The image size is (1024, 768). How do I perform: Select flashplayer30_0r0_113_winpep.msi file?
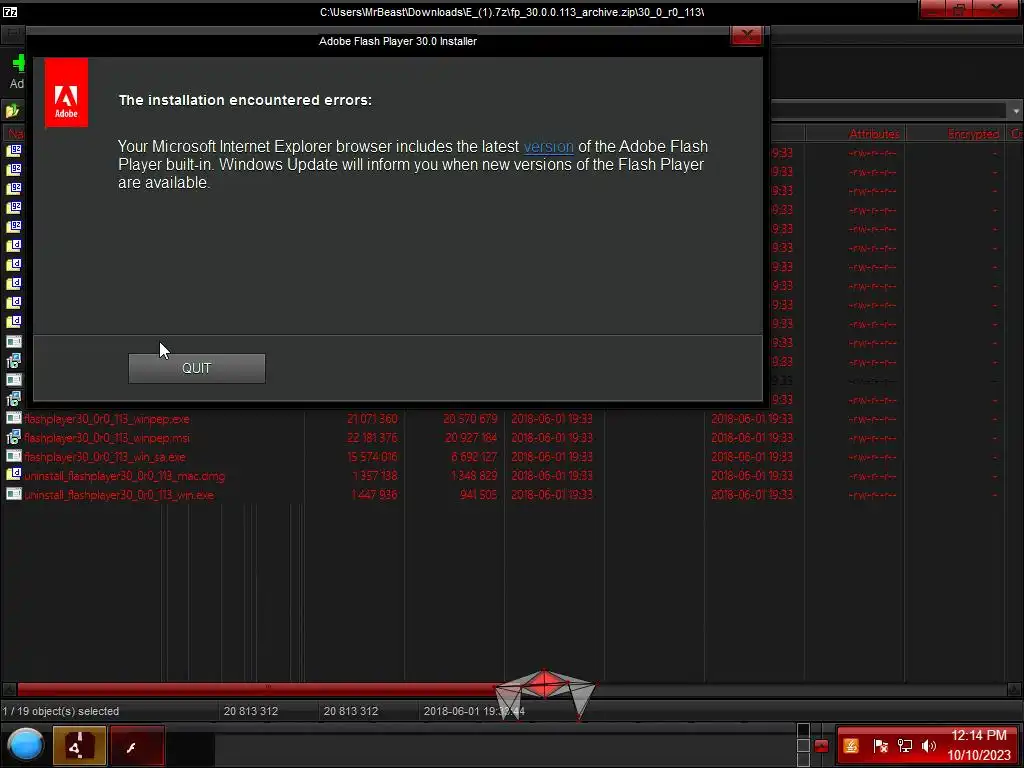[x=106, y=438]
